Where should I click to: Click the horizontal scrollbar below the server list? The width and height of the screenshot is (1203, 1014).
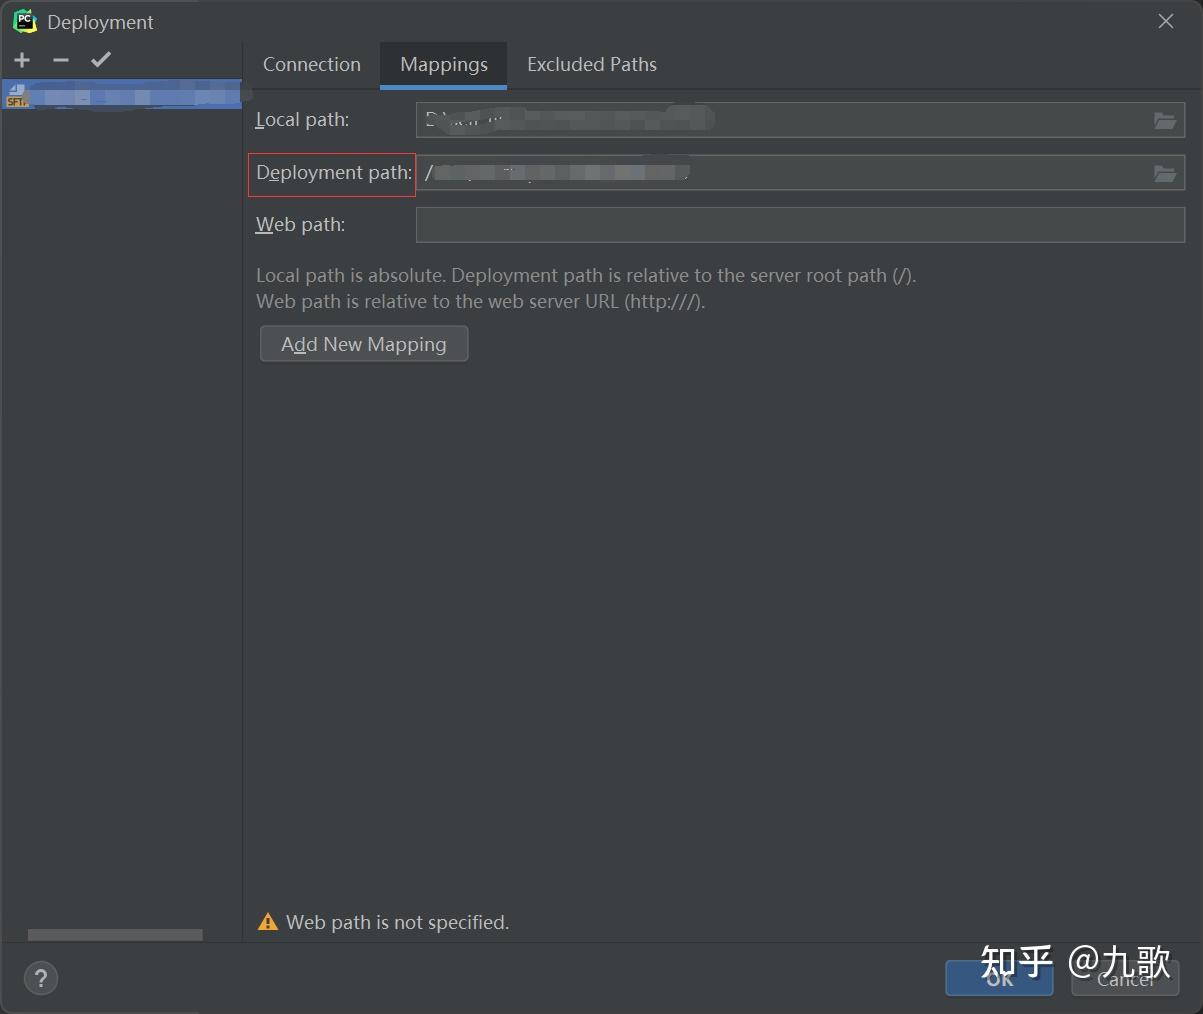[114, 934]
